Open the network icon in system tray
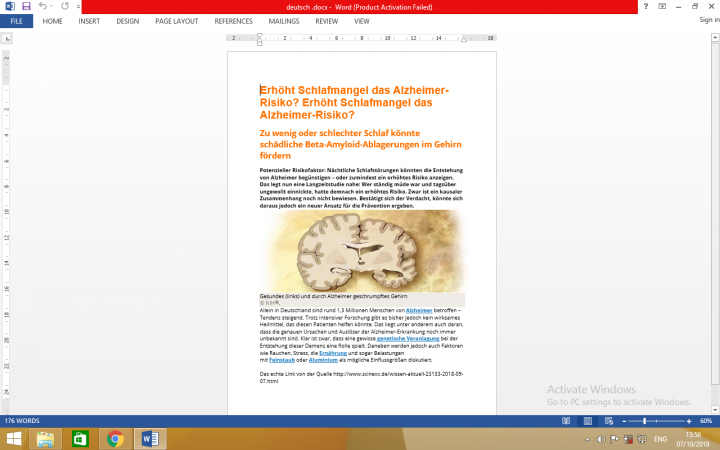 coord(642,440)
